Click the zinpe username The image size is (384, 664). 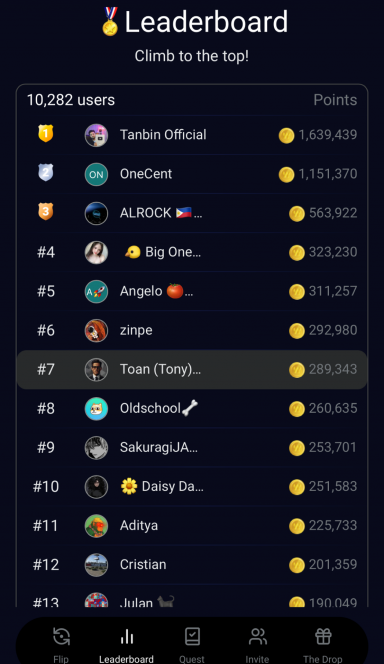(136, 330)
